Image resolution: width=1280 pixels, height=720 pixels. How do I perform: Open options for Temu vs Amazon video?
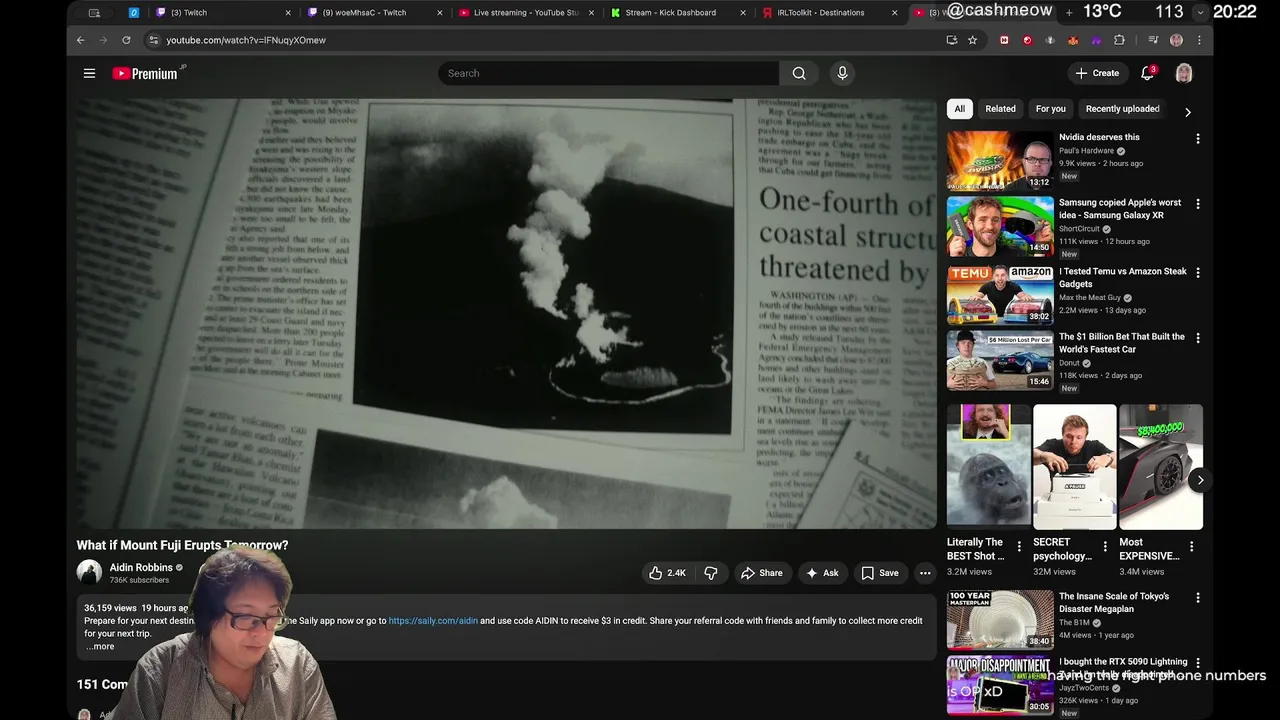point(1197,273)
